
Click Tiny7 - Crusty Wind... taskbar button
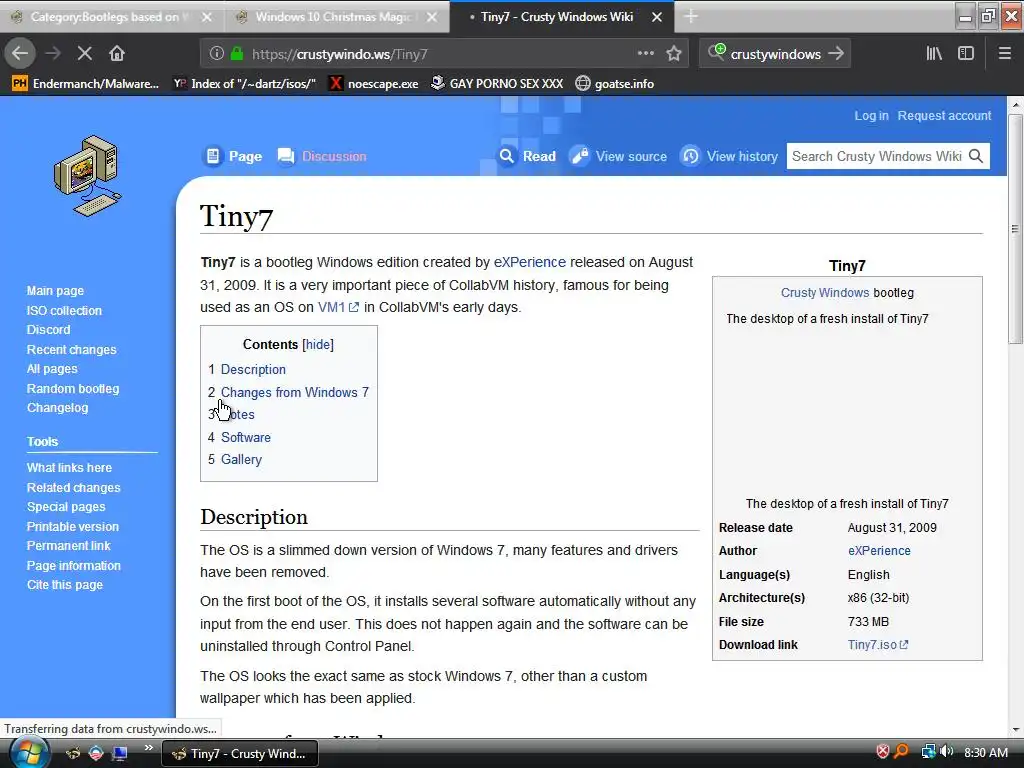pyautogui.click(x=240, y=754)
